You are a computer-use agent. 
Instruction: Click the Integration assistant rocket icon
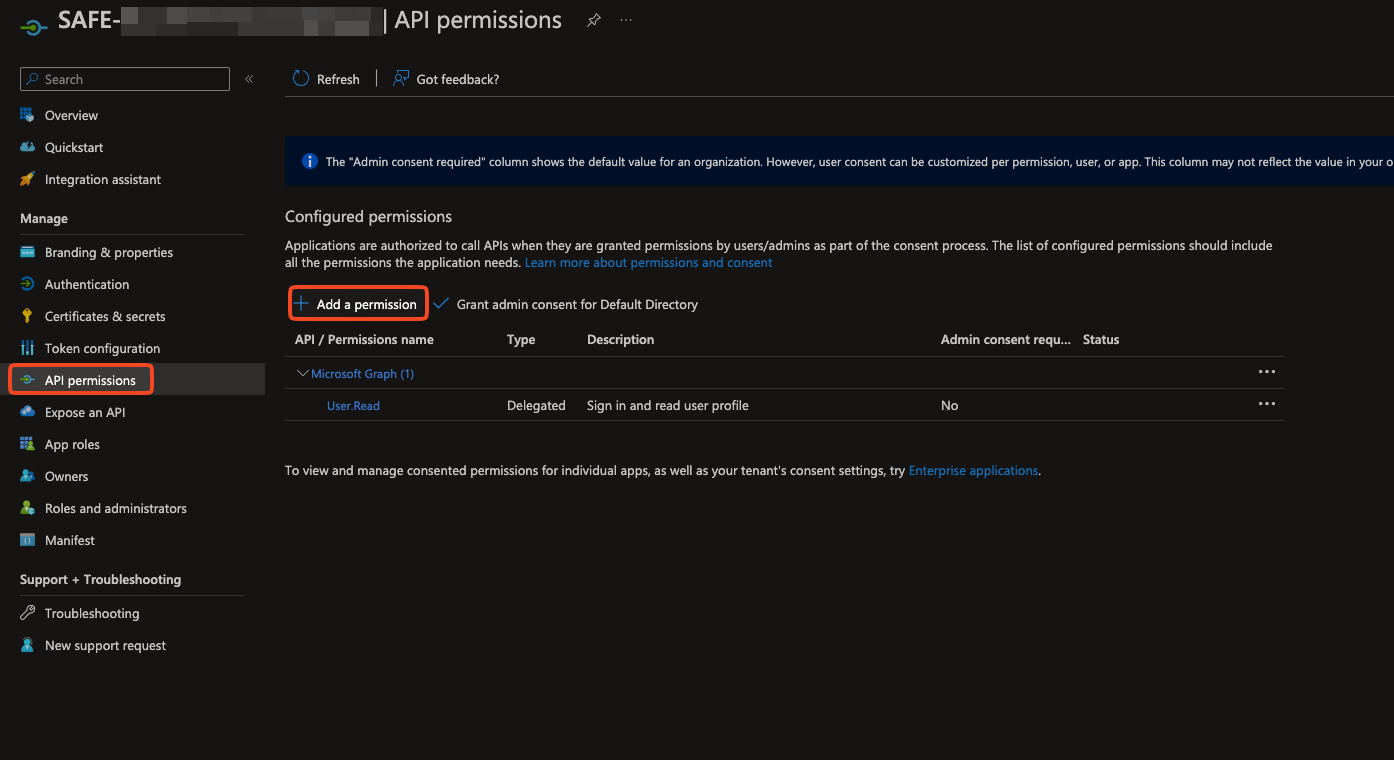[x=27, y=179]
